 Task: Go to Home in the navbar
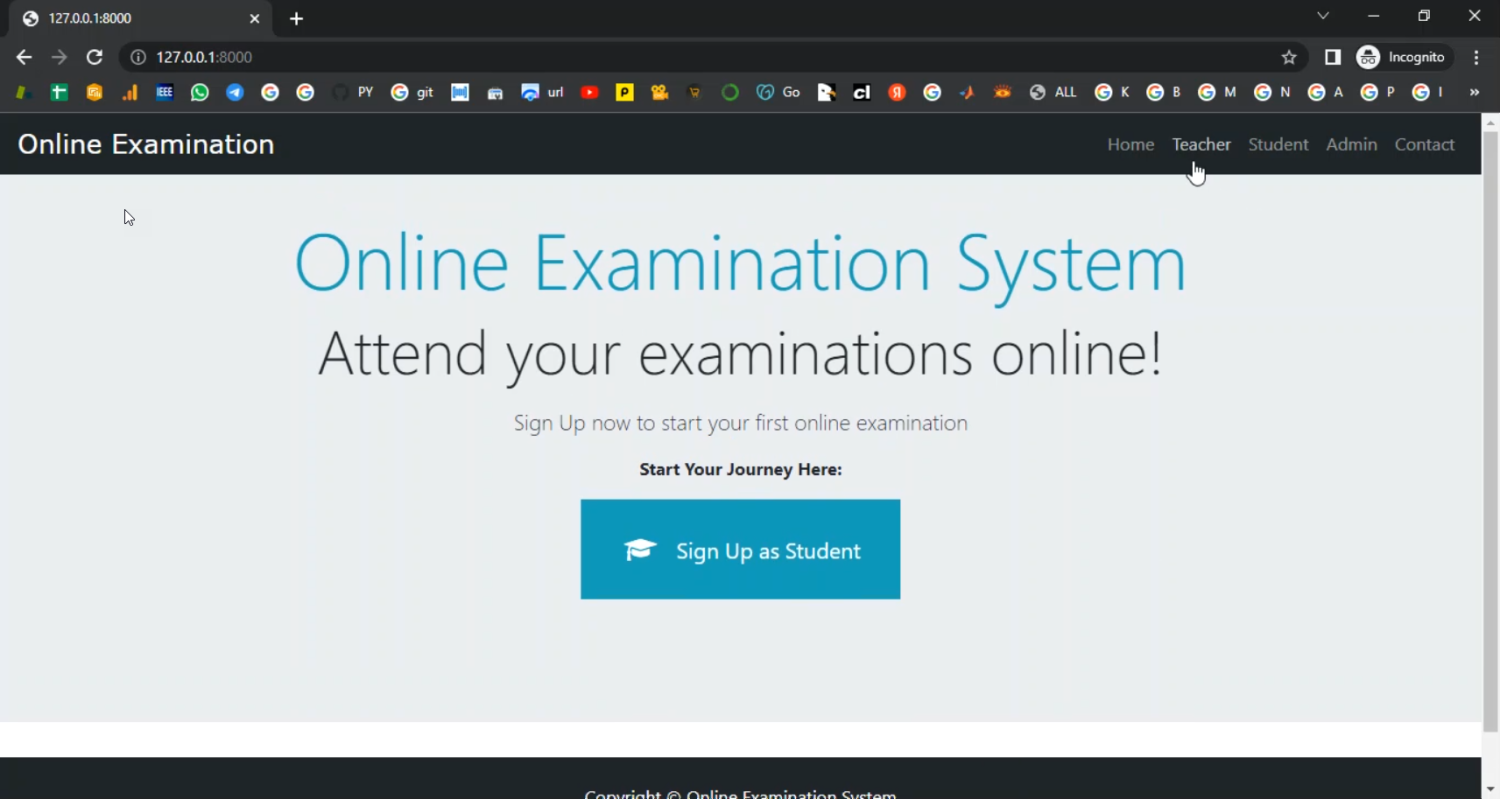click(1131, 144)
